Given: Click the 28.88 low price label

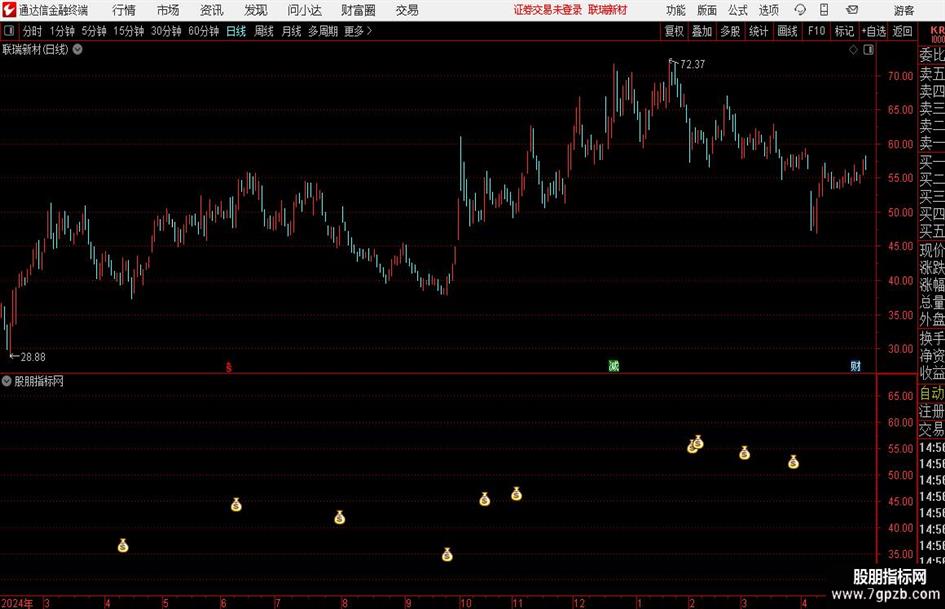Looking at the screenshot, I should (x=33, y=357).
